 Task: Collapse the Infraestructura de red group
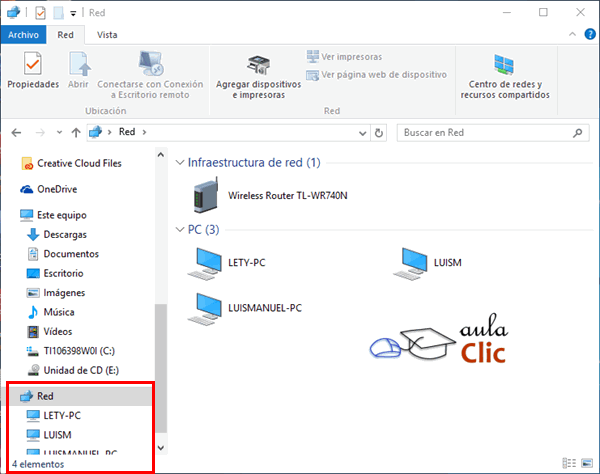pyautogui.click(x=179, y=163)
